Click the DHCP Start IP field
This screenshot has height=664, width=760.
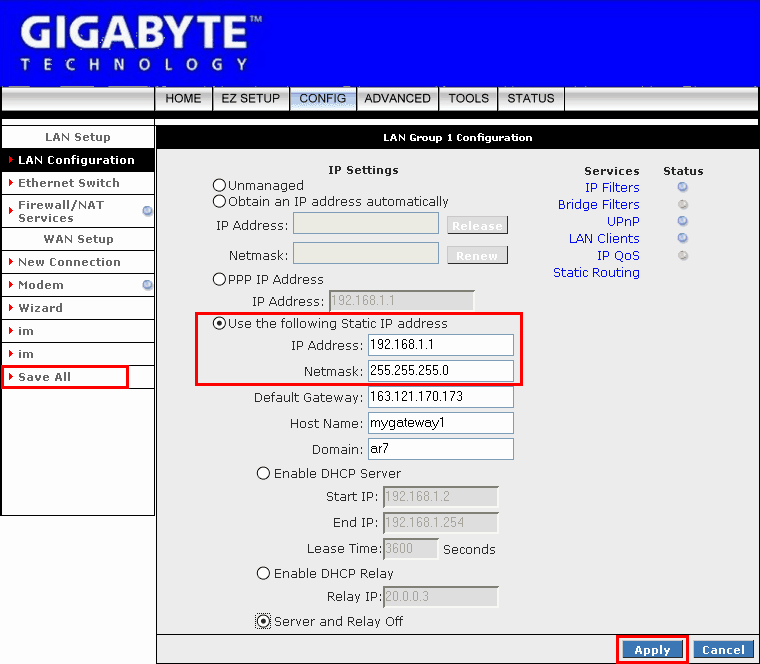441,497
